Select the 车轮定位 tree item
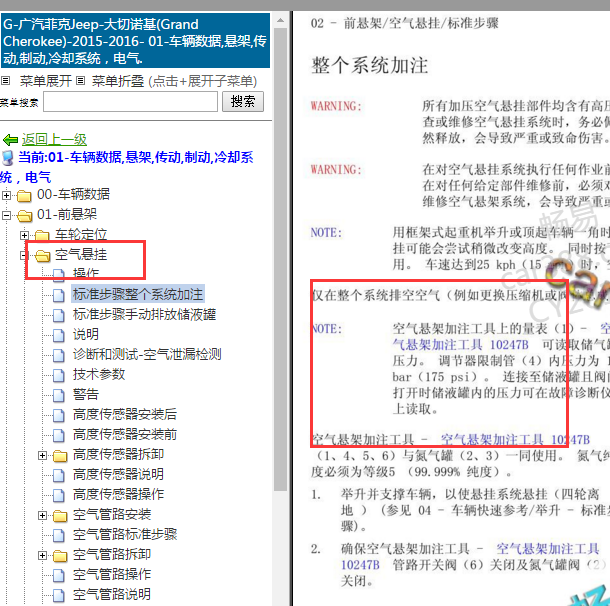 click(x=81, y=234)
